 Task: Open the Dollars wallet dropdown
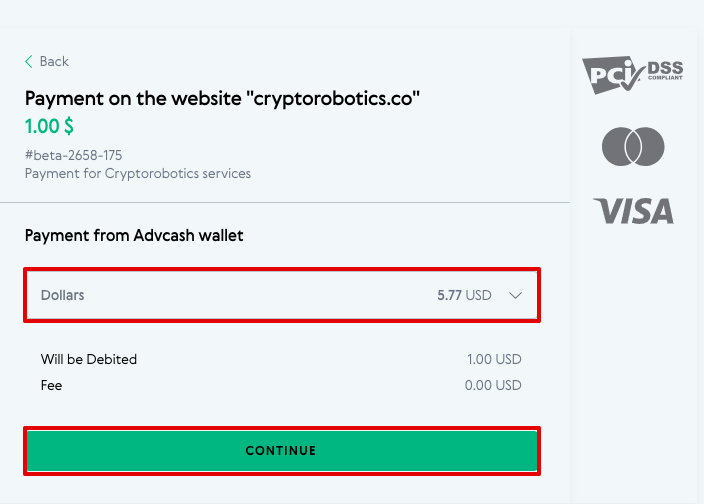(x=282, y=295)
